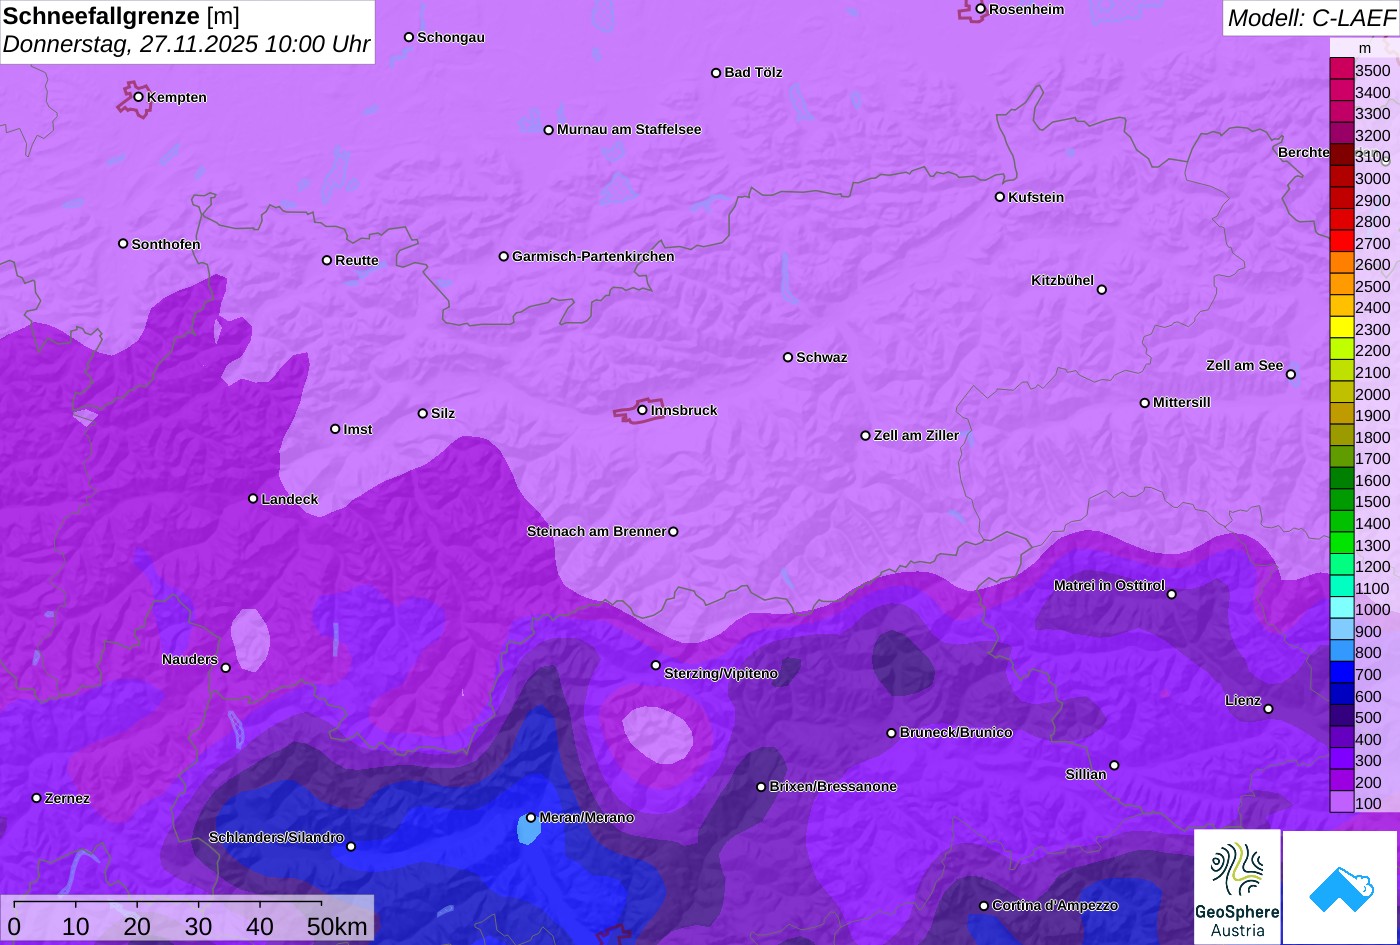The width and height of the screenshot is (1400, 945).
Task: Click the '3100' value in the legend
Action: [1373, 157]
